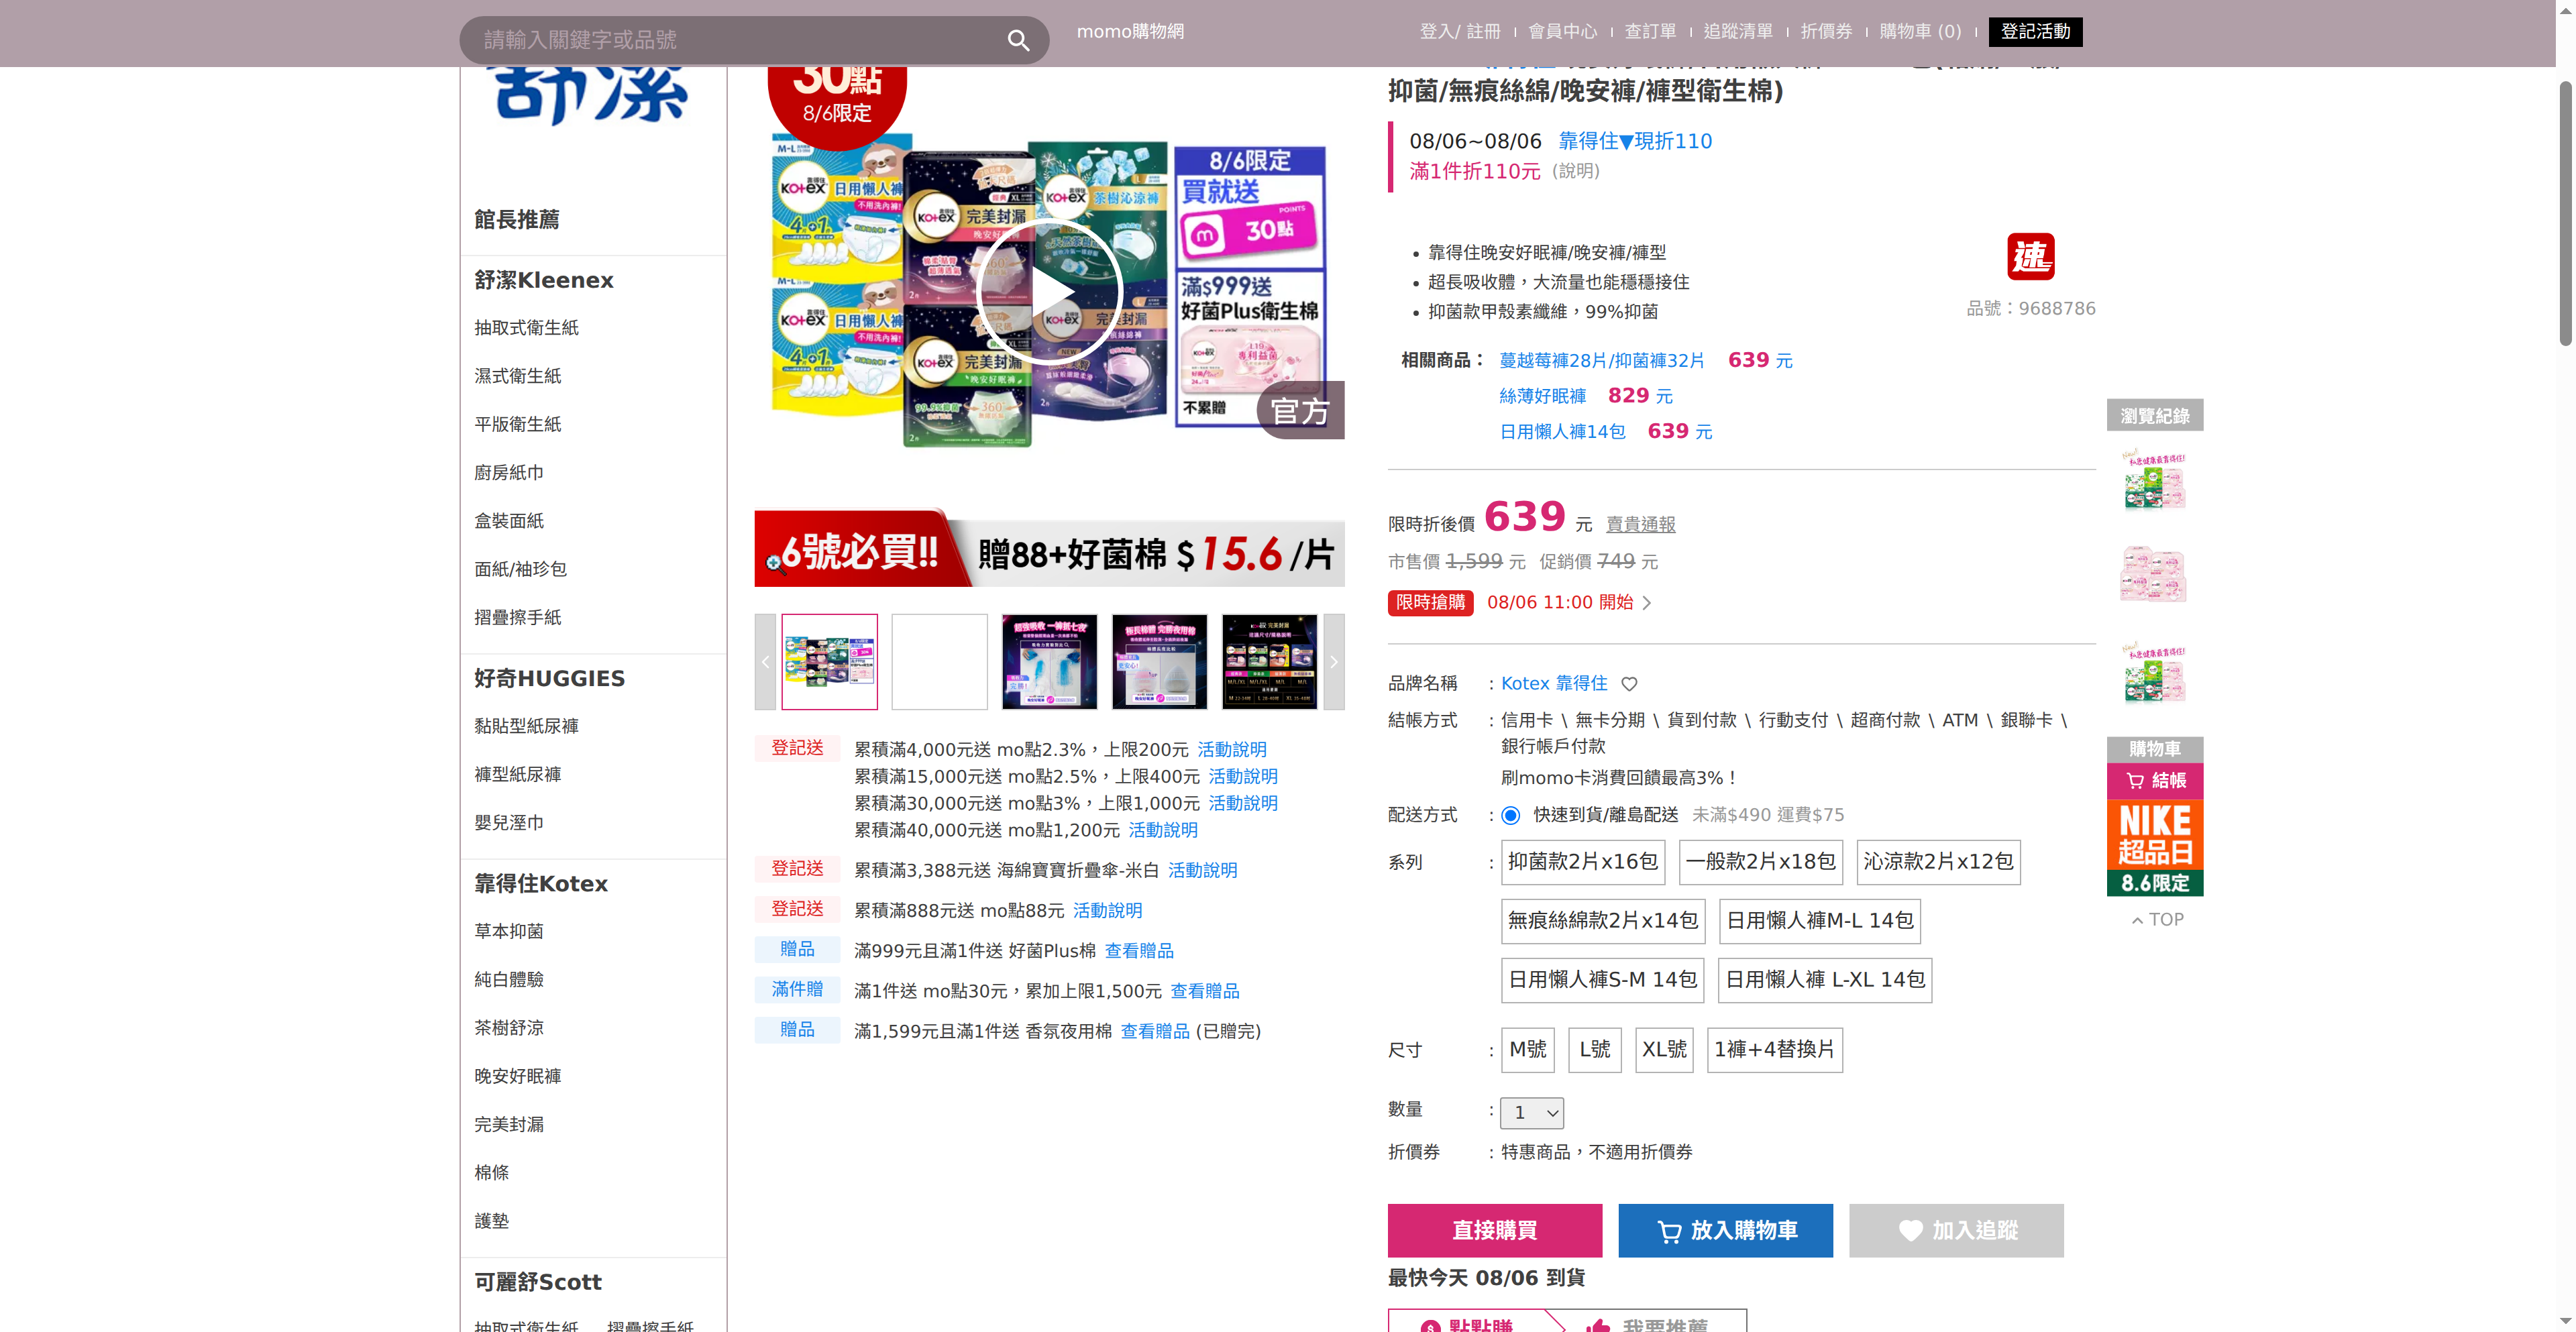Click 查看贈品 for 滿999元 好菌Plus棉
The image size is (2576, 1332).
pyautogui.click(x=1139, y=951)
